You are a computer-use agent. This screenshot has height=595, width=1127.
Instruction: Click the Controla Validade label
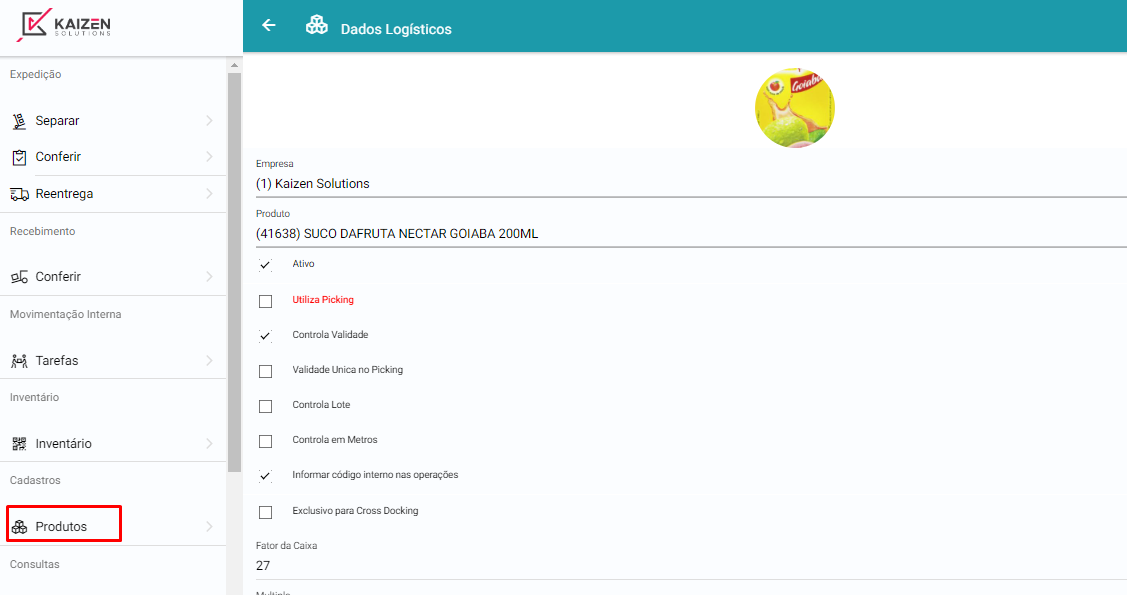coord(330,335)
